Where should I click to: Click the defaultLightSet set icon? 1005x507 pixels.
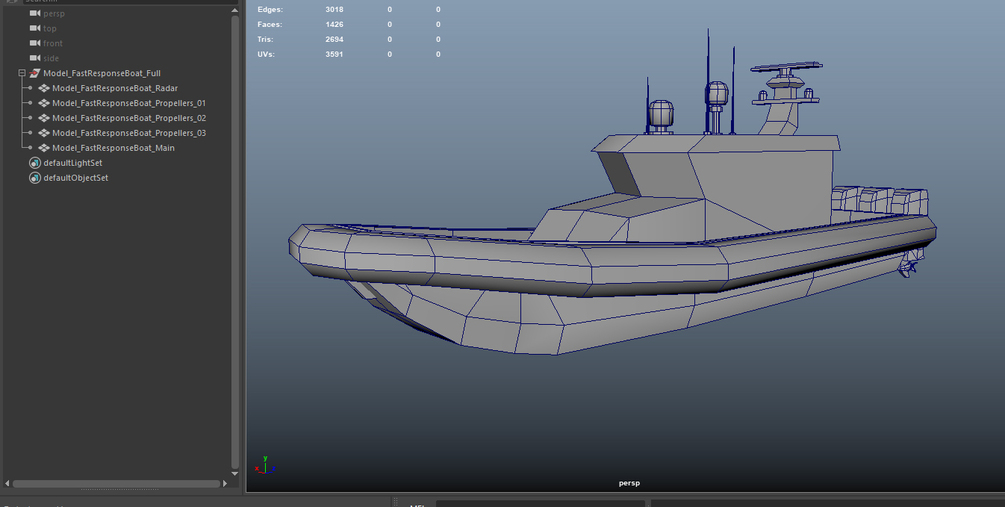pos(35,163)
